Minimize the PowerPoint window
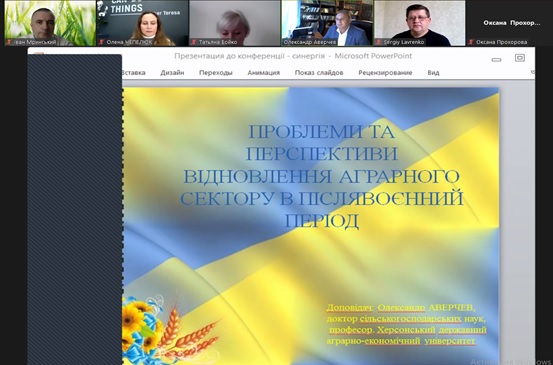The height and width of the screenshot is (365, 553). pyautogui.click(x=496, y=60)
